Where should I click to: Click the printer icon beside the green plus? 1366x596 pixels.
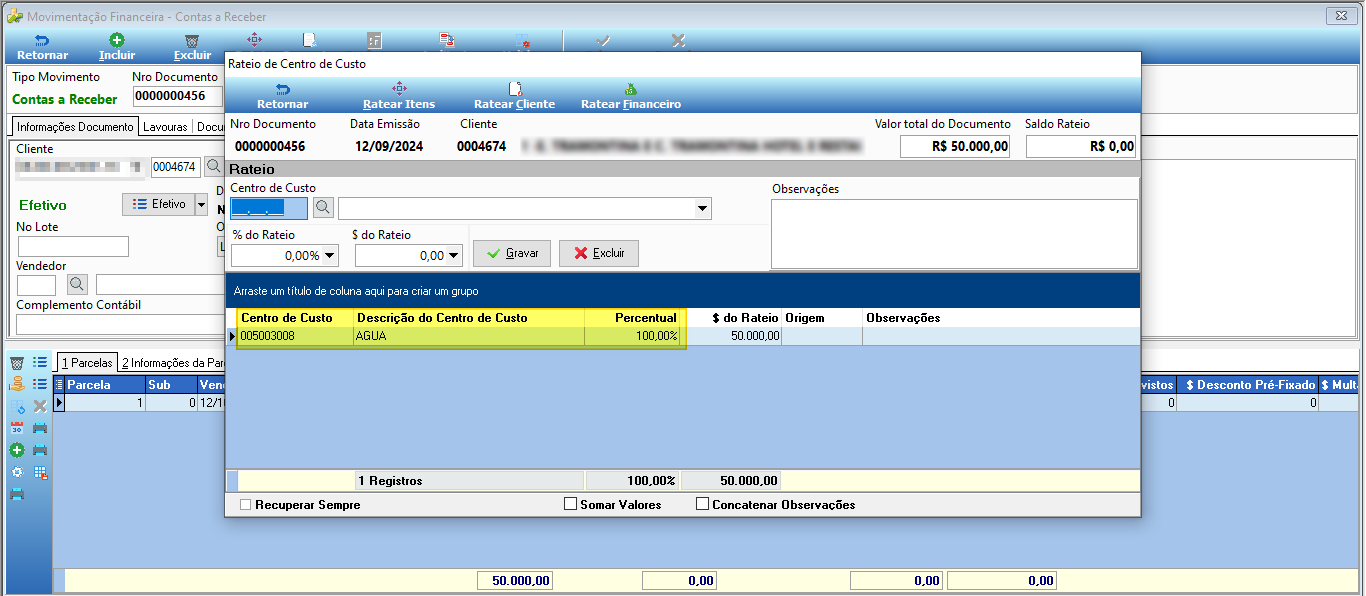click(x=40, y=450)
